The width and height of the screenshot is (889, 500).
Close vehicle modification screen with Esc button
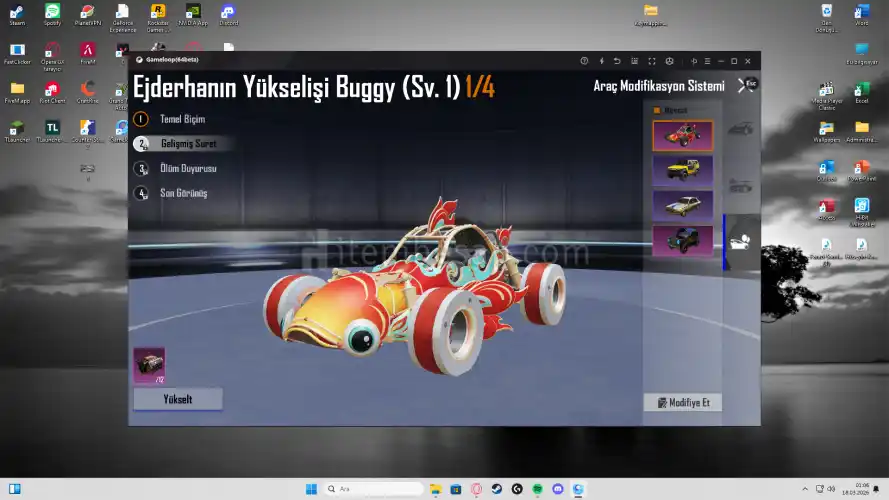tap(746, 85)
